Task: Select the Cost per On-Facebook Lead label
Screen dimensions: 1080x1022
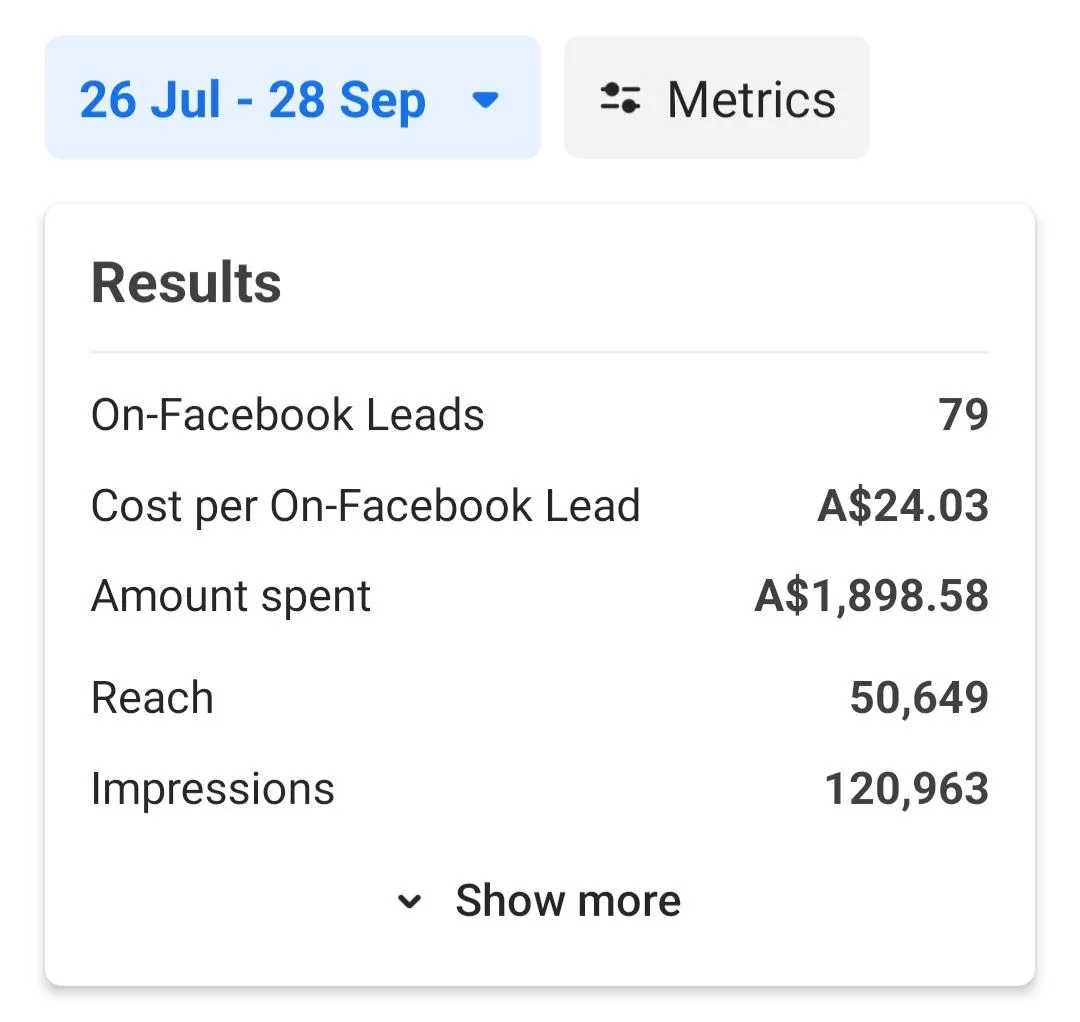Action: click(365, 506)
